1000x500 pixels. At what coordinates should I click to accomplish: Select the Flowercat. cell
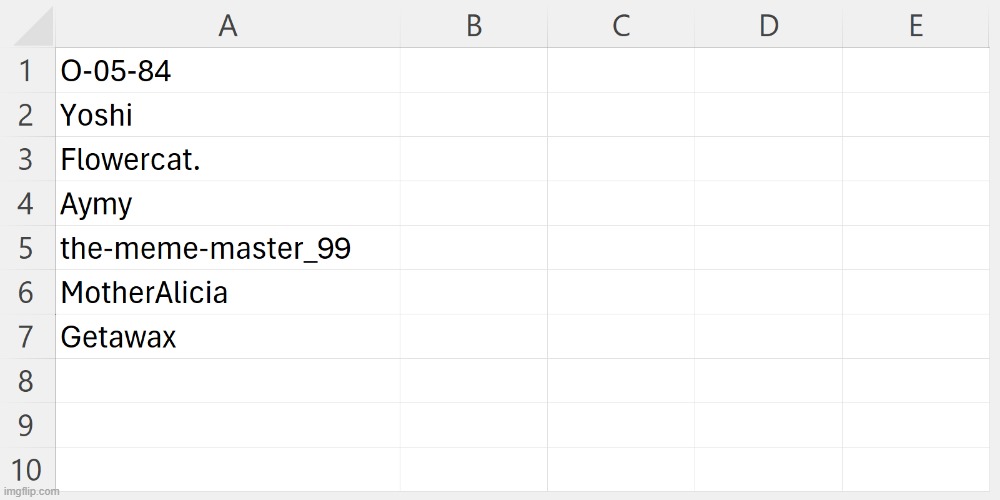tap(228, 160)
